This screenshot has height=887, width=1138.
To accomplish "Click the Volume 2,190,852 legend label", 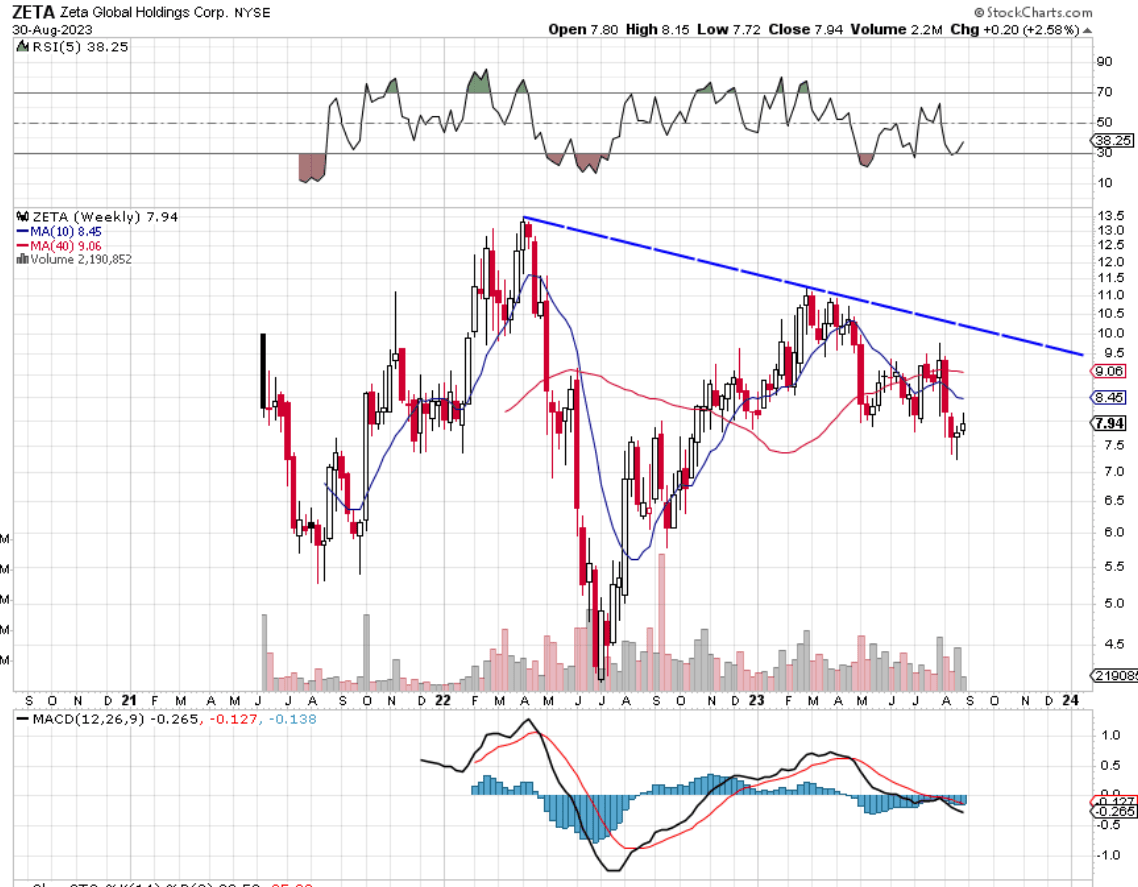I will 81,259.
